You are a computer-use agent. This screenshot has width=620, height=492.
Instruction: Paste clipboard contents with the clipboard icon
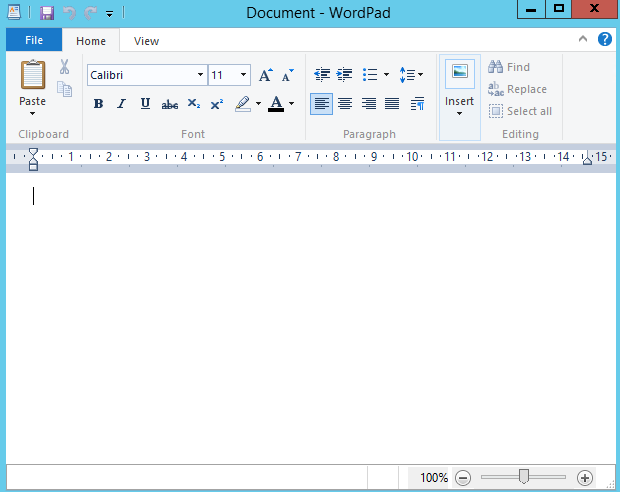pos(33,74)
